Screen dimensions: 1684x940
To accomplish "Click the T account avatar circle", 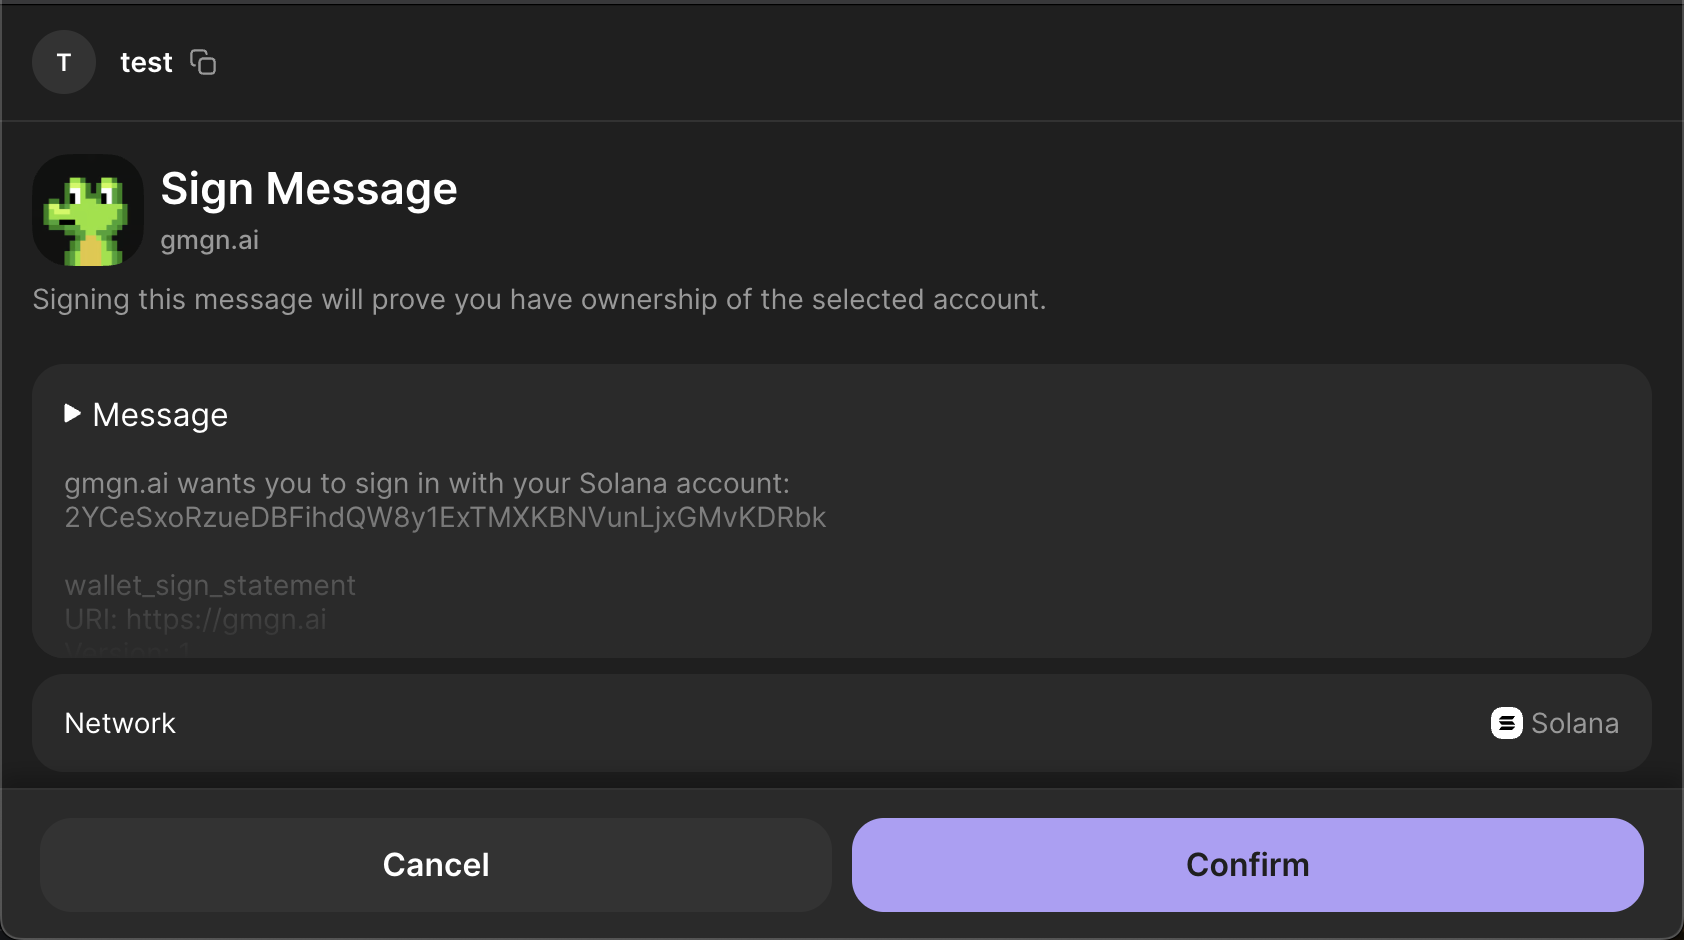I will 64,63.
